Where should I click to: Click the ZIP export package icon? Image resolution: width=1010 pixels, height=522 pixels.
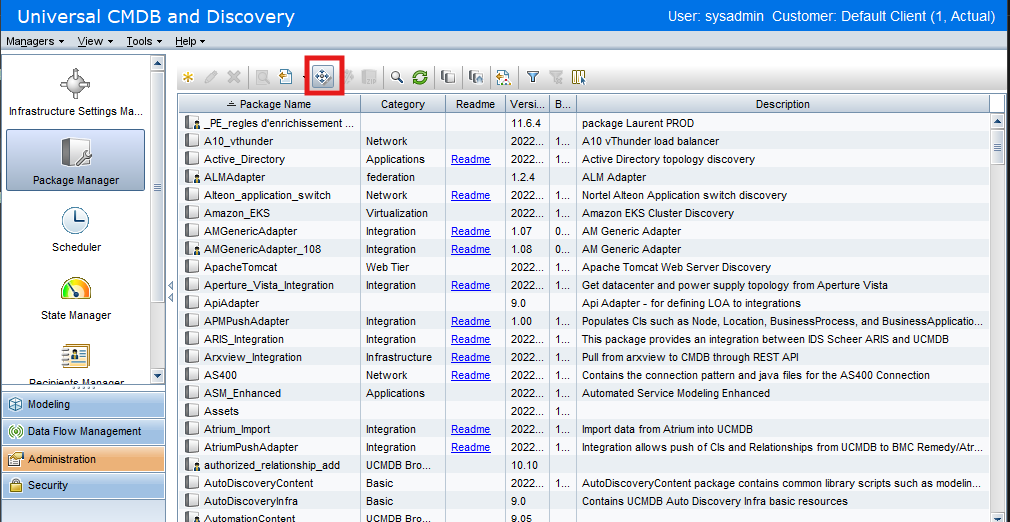tap(369, 78)
